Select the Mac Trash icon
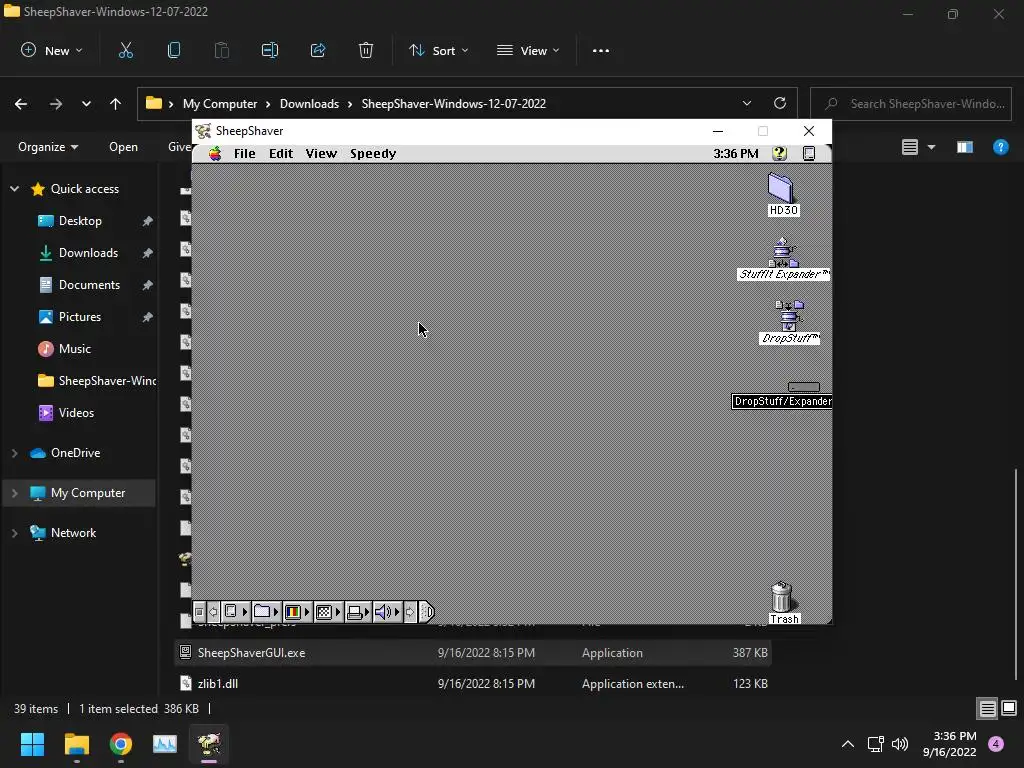The width and height of the screenshot is (1024, 768). [x=783, y=603]
